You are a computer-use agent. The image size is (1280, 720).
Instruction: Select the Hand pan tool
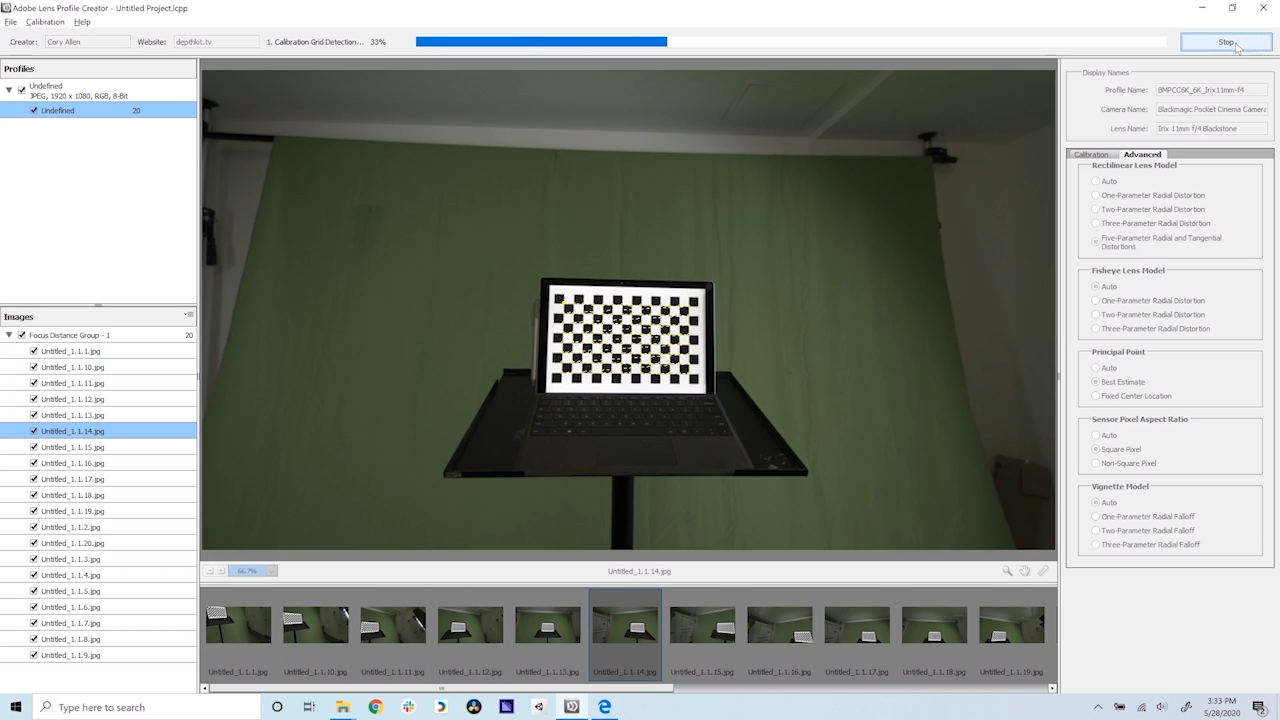coord(1024,570)
